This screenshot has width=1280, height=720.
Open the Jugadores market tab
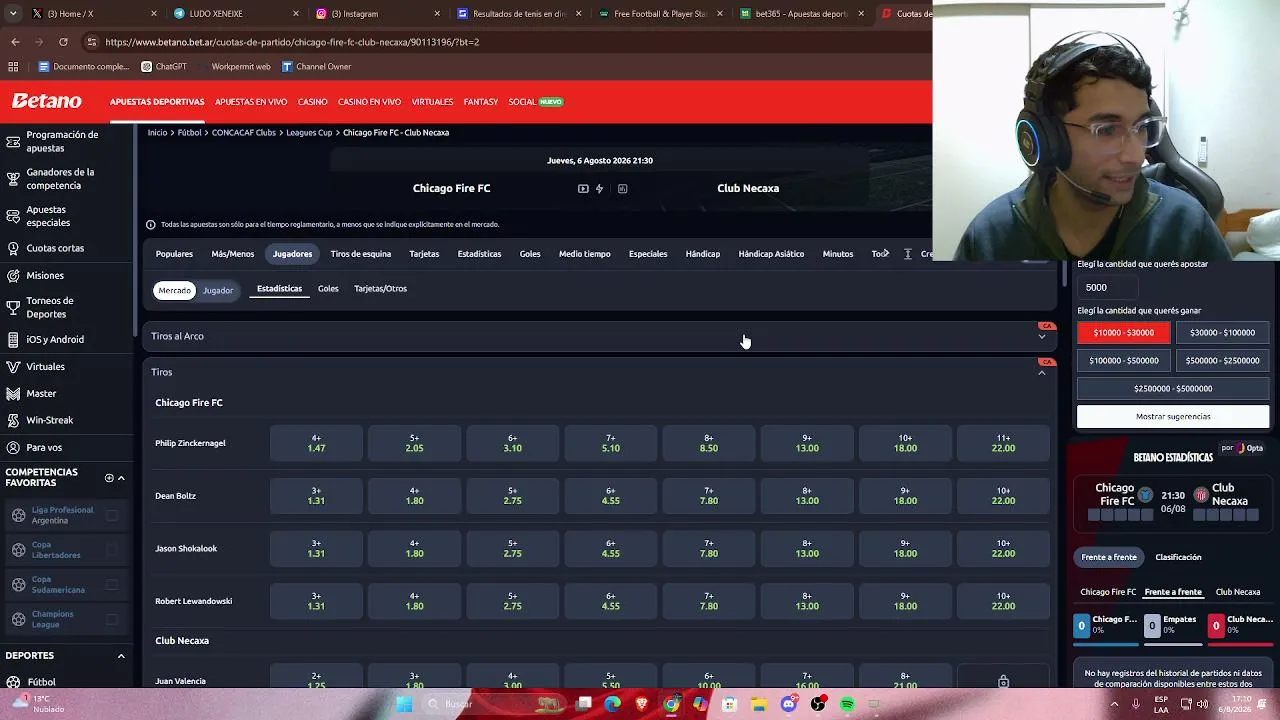coord(292,254)
